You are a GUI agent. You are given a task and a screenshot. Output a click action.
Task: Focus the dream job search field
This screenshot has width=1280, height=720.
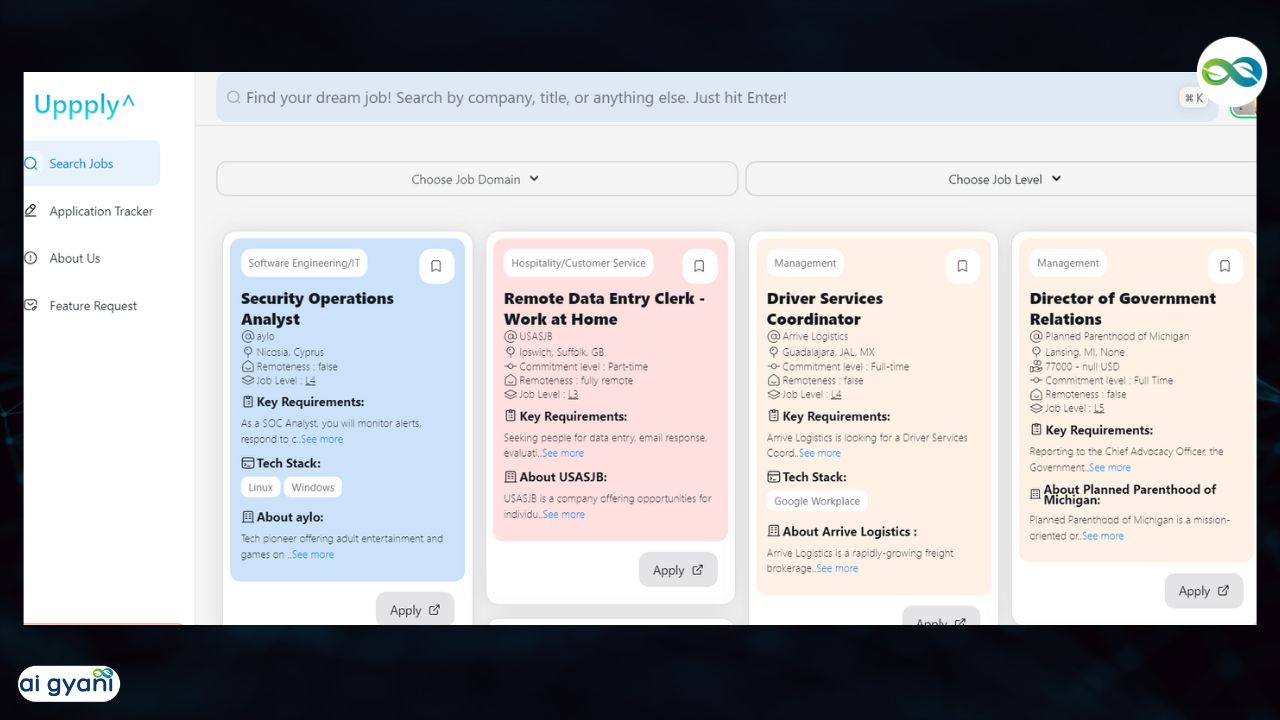[716, 98]
